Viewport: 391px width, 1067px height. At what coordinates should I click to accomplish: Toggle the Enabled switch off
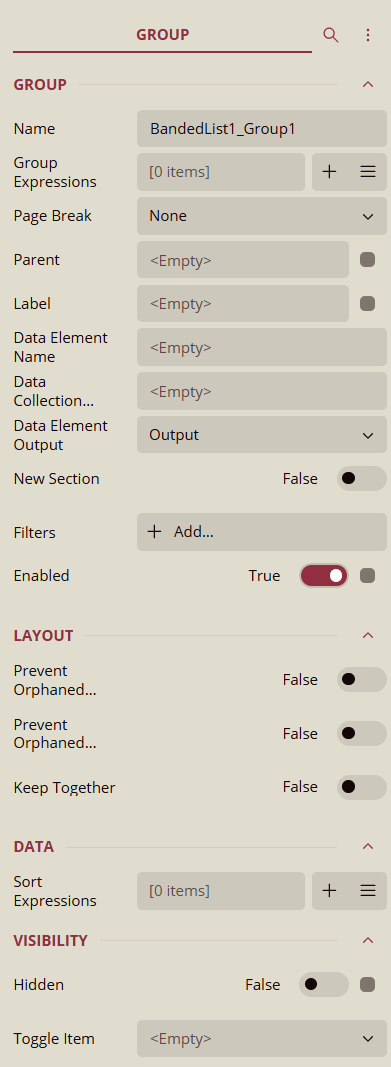click(x=324, y=576)
